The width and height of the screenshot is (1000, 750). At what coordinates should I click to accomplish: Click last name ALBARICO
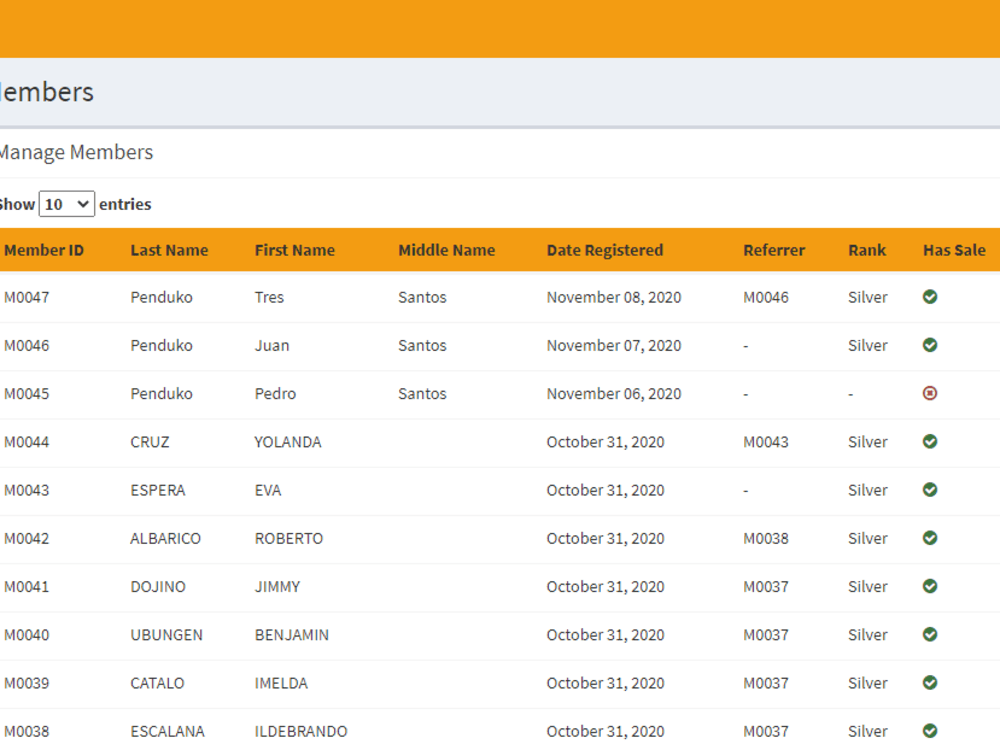pos(165,538)
